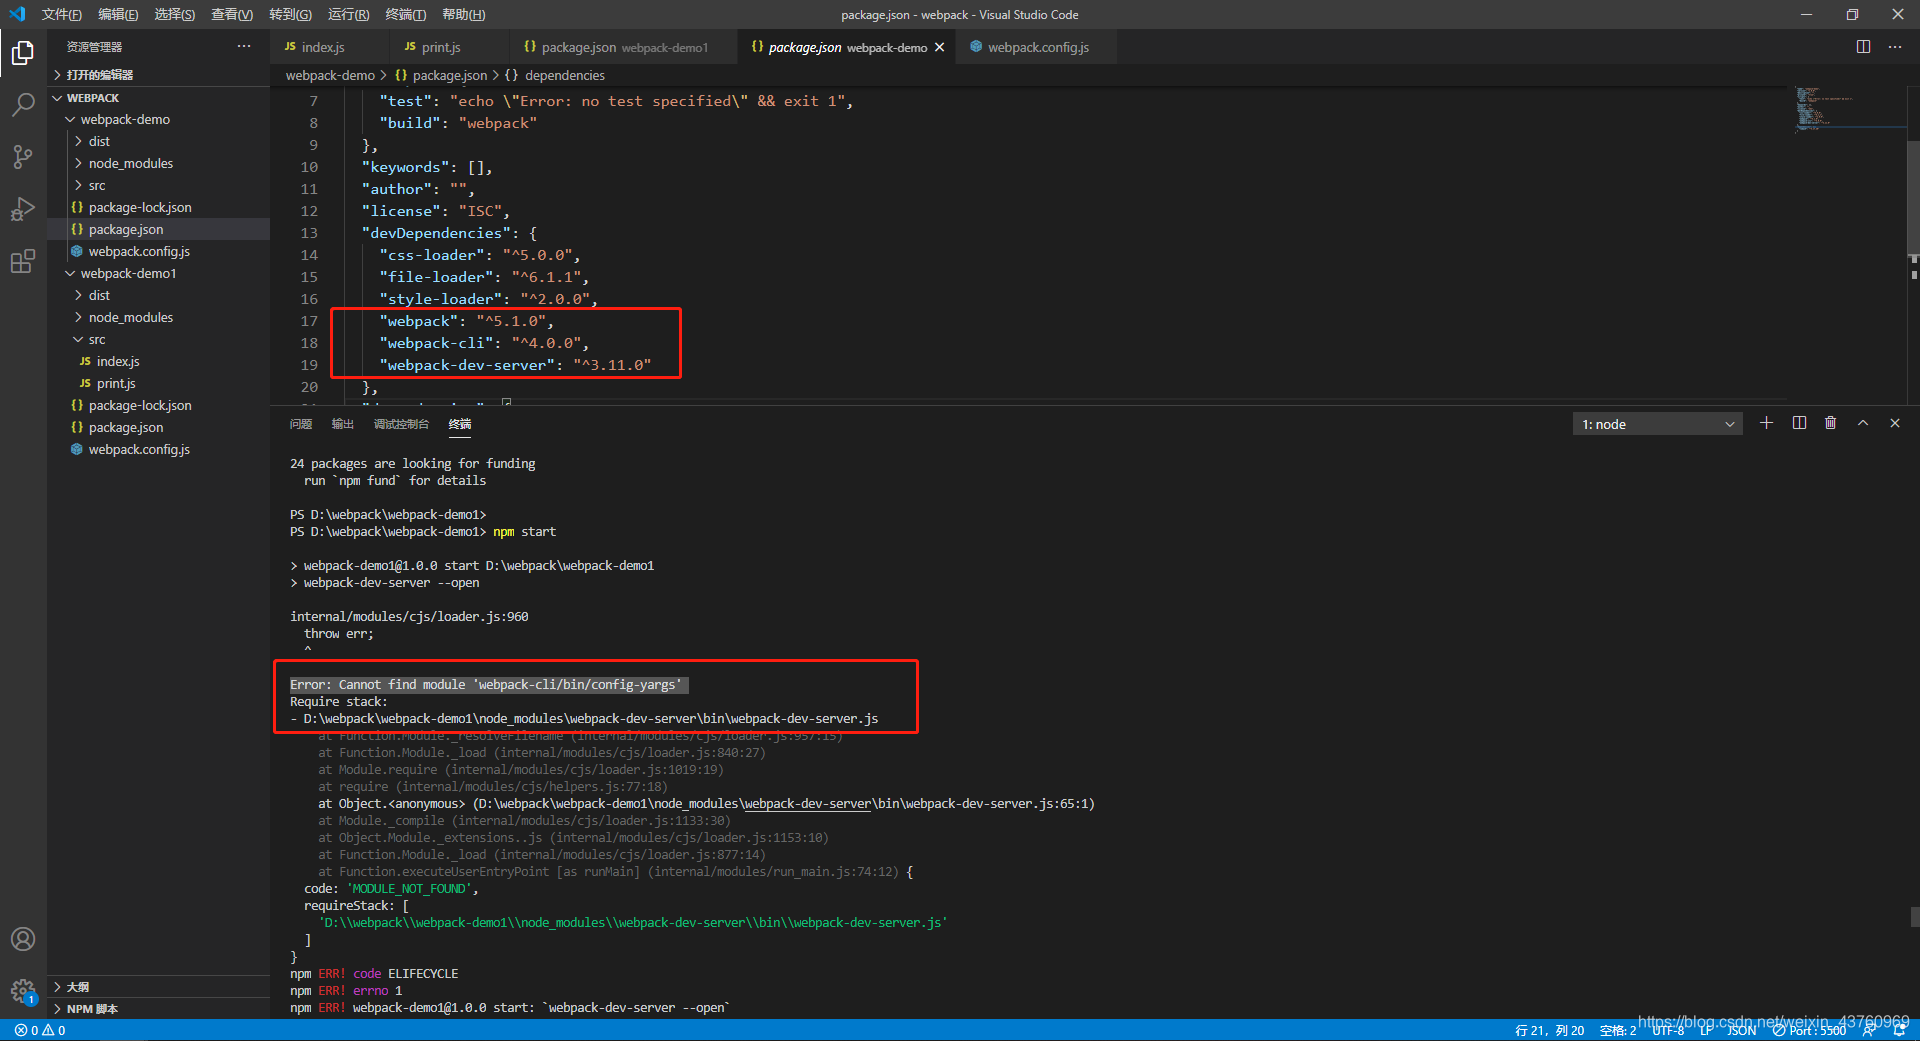Viewport: 1920px width, 1041px height.
Task: Open print.js in webpack-demo1 src
Action: (x=160, y=383)
